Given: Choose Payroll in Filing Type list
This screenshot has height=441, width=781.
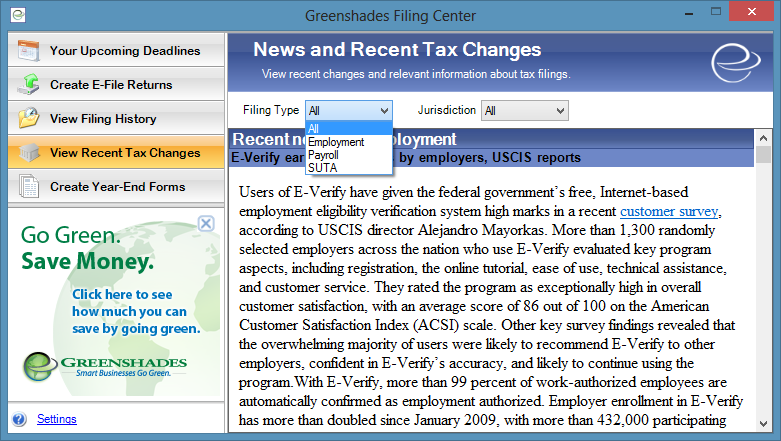Looking at the screenshot, I should [x=349, y=155].
